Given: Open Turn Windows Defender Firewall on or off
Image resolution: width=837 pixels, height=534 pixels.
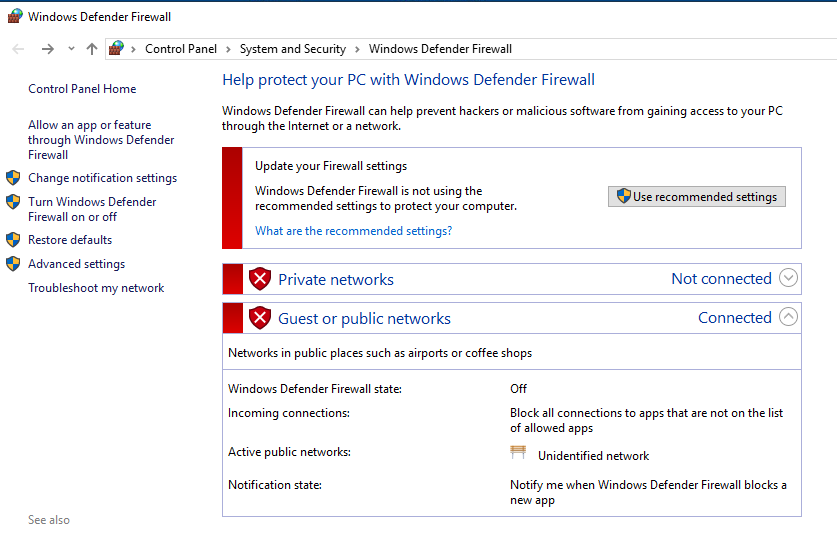Looking at the screenshot, I should coord(92,209).
